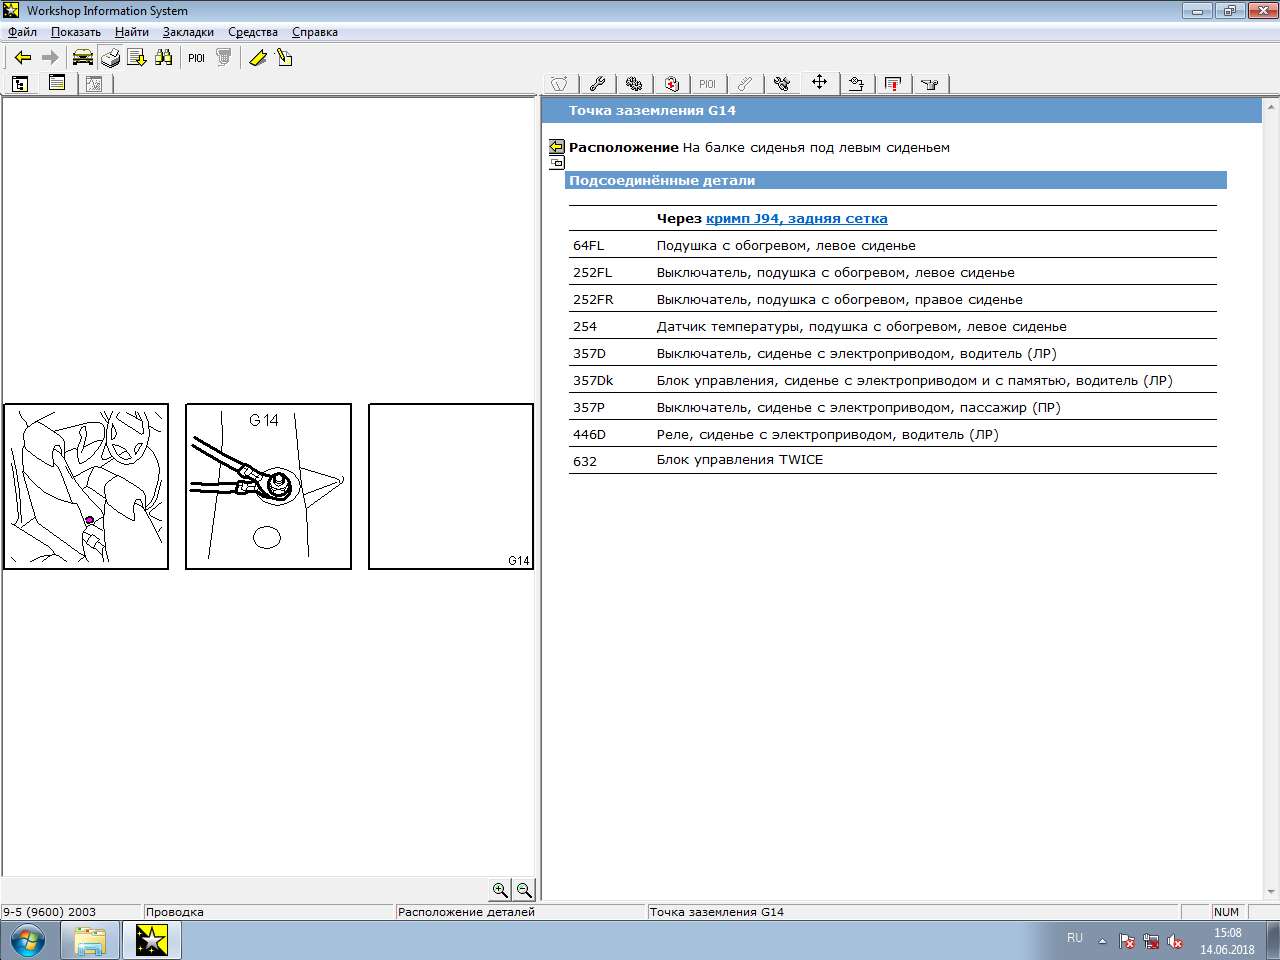
Task: Click the scroll down arrow in right panel
Action: click(x=1271, y=892)
